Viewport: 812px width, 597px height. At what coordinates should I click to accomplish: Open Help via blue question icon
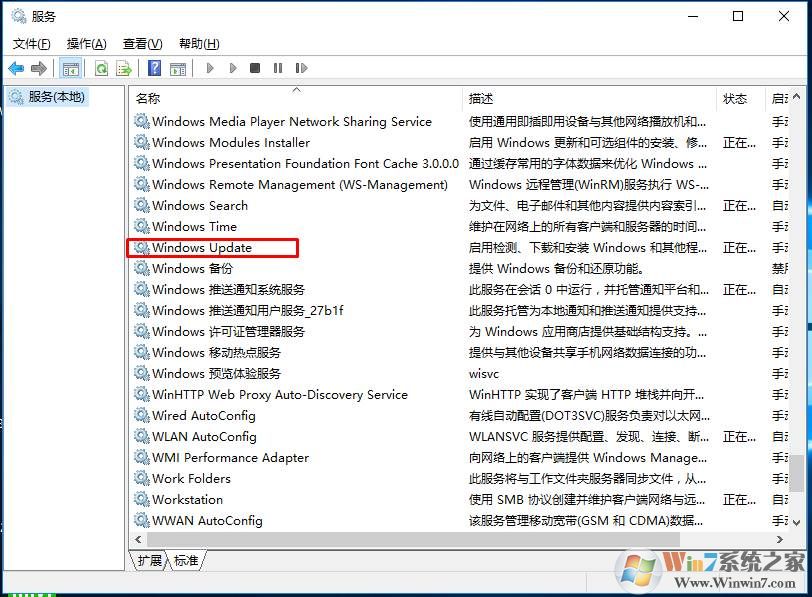point(154,68)
